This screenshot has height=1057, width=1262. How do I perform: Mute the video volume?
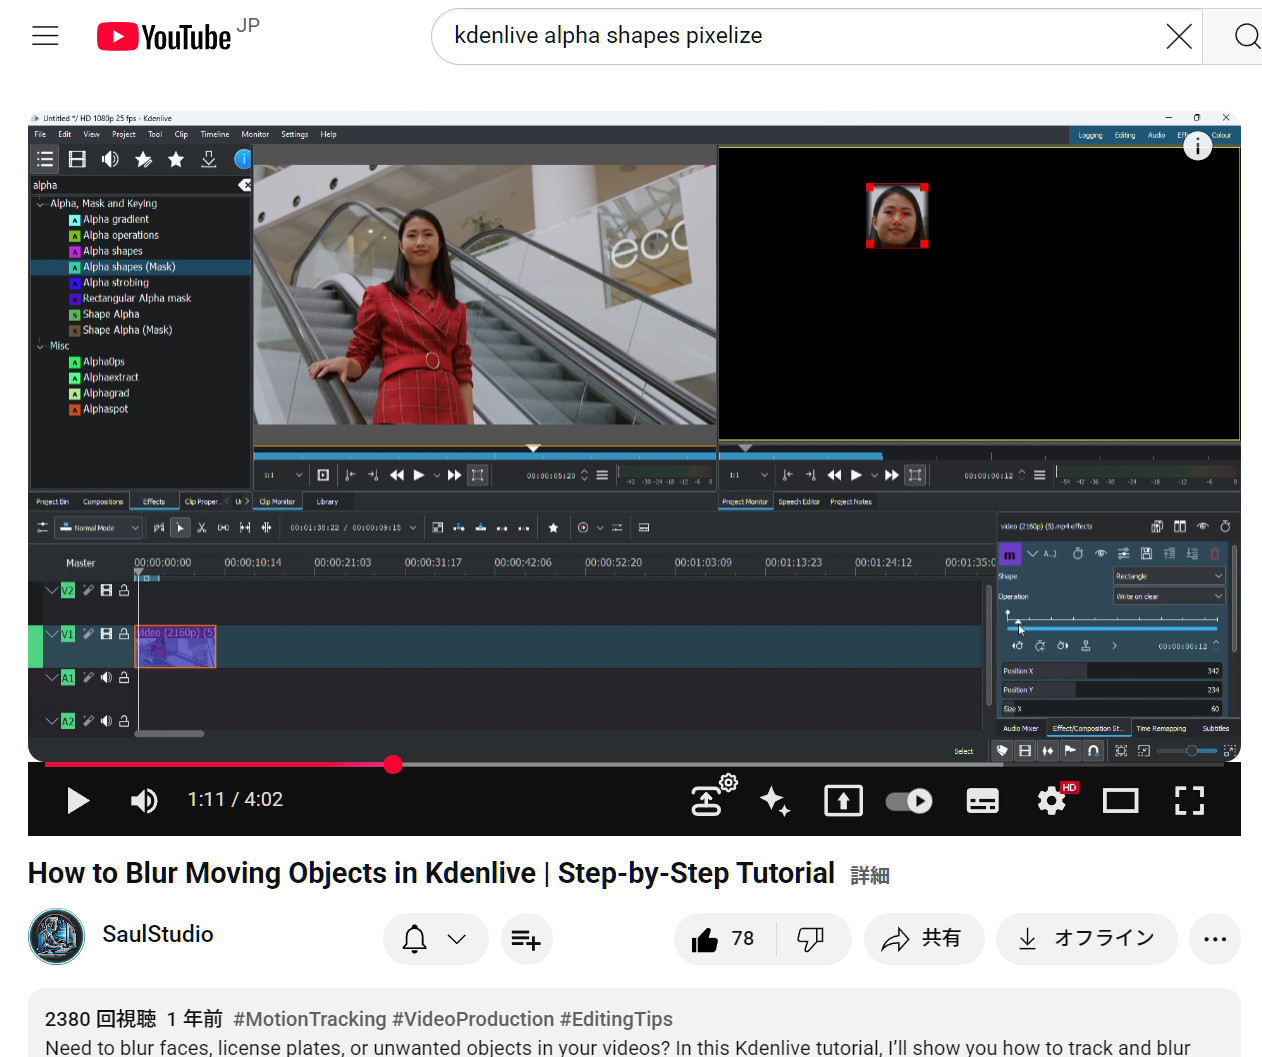144,800
